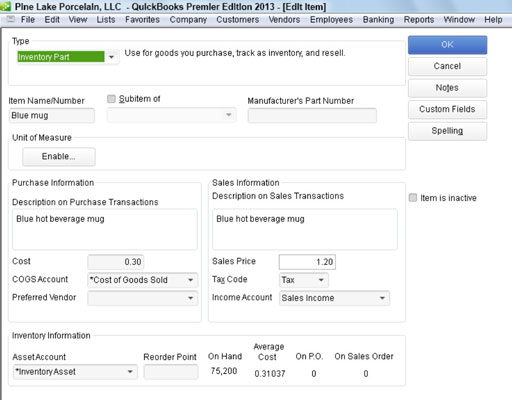
Task: Check the Subitem of checkbox
Action: (x=111, y=99)
